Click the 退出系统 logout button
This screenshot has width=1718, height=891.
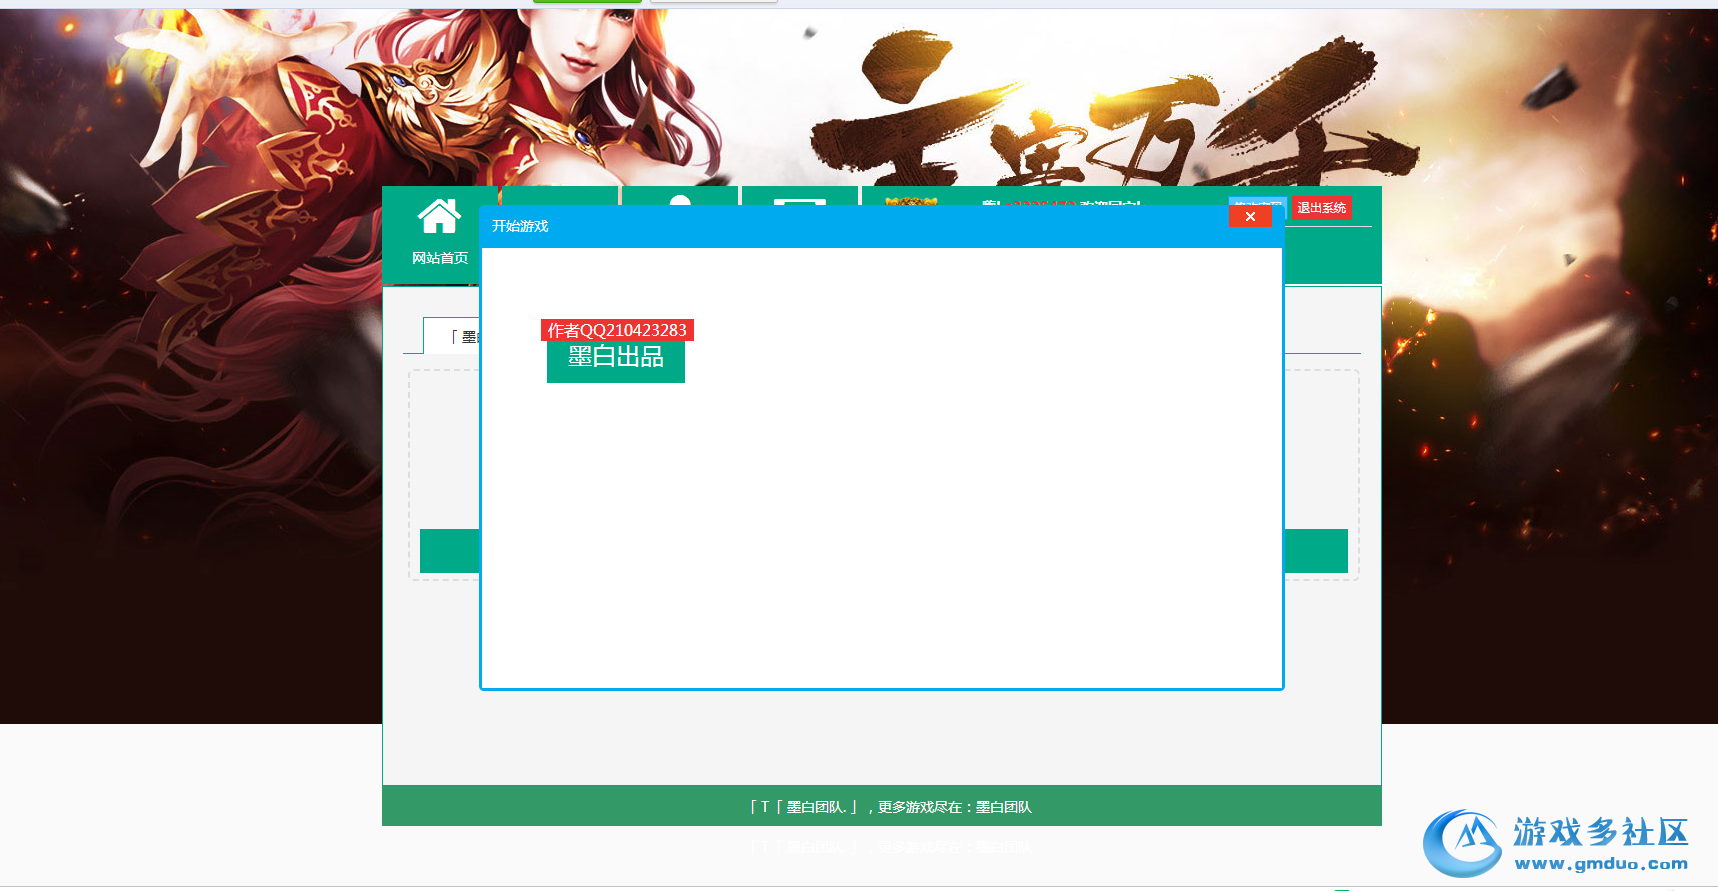[x=1321, y=208]
